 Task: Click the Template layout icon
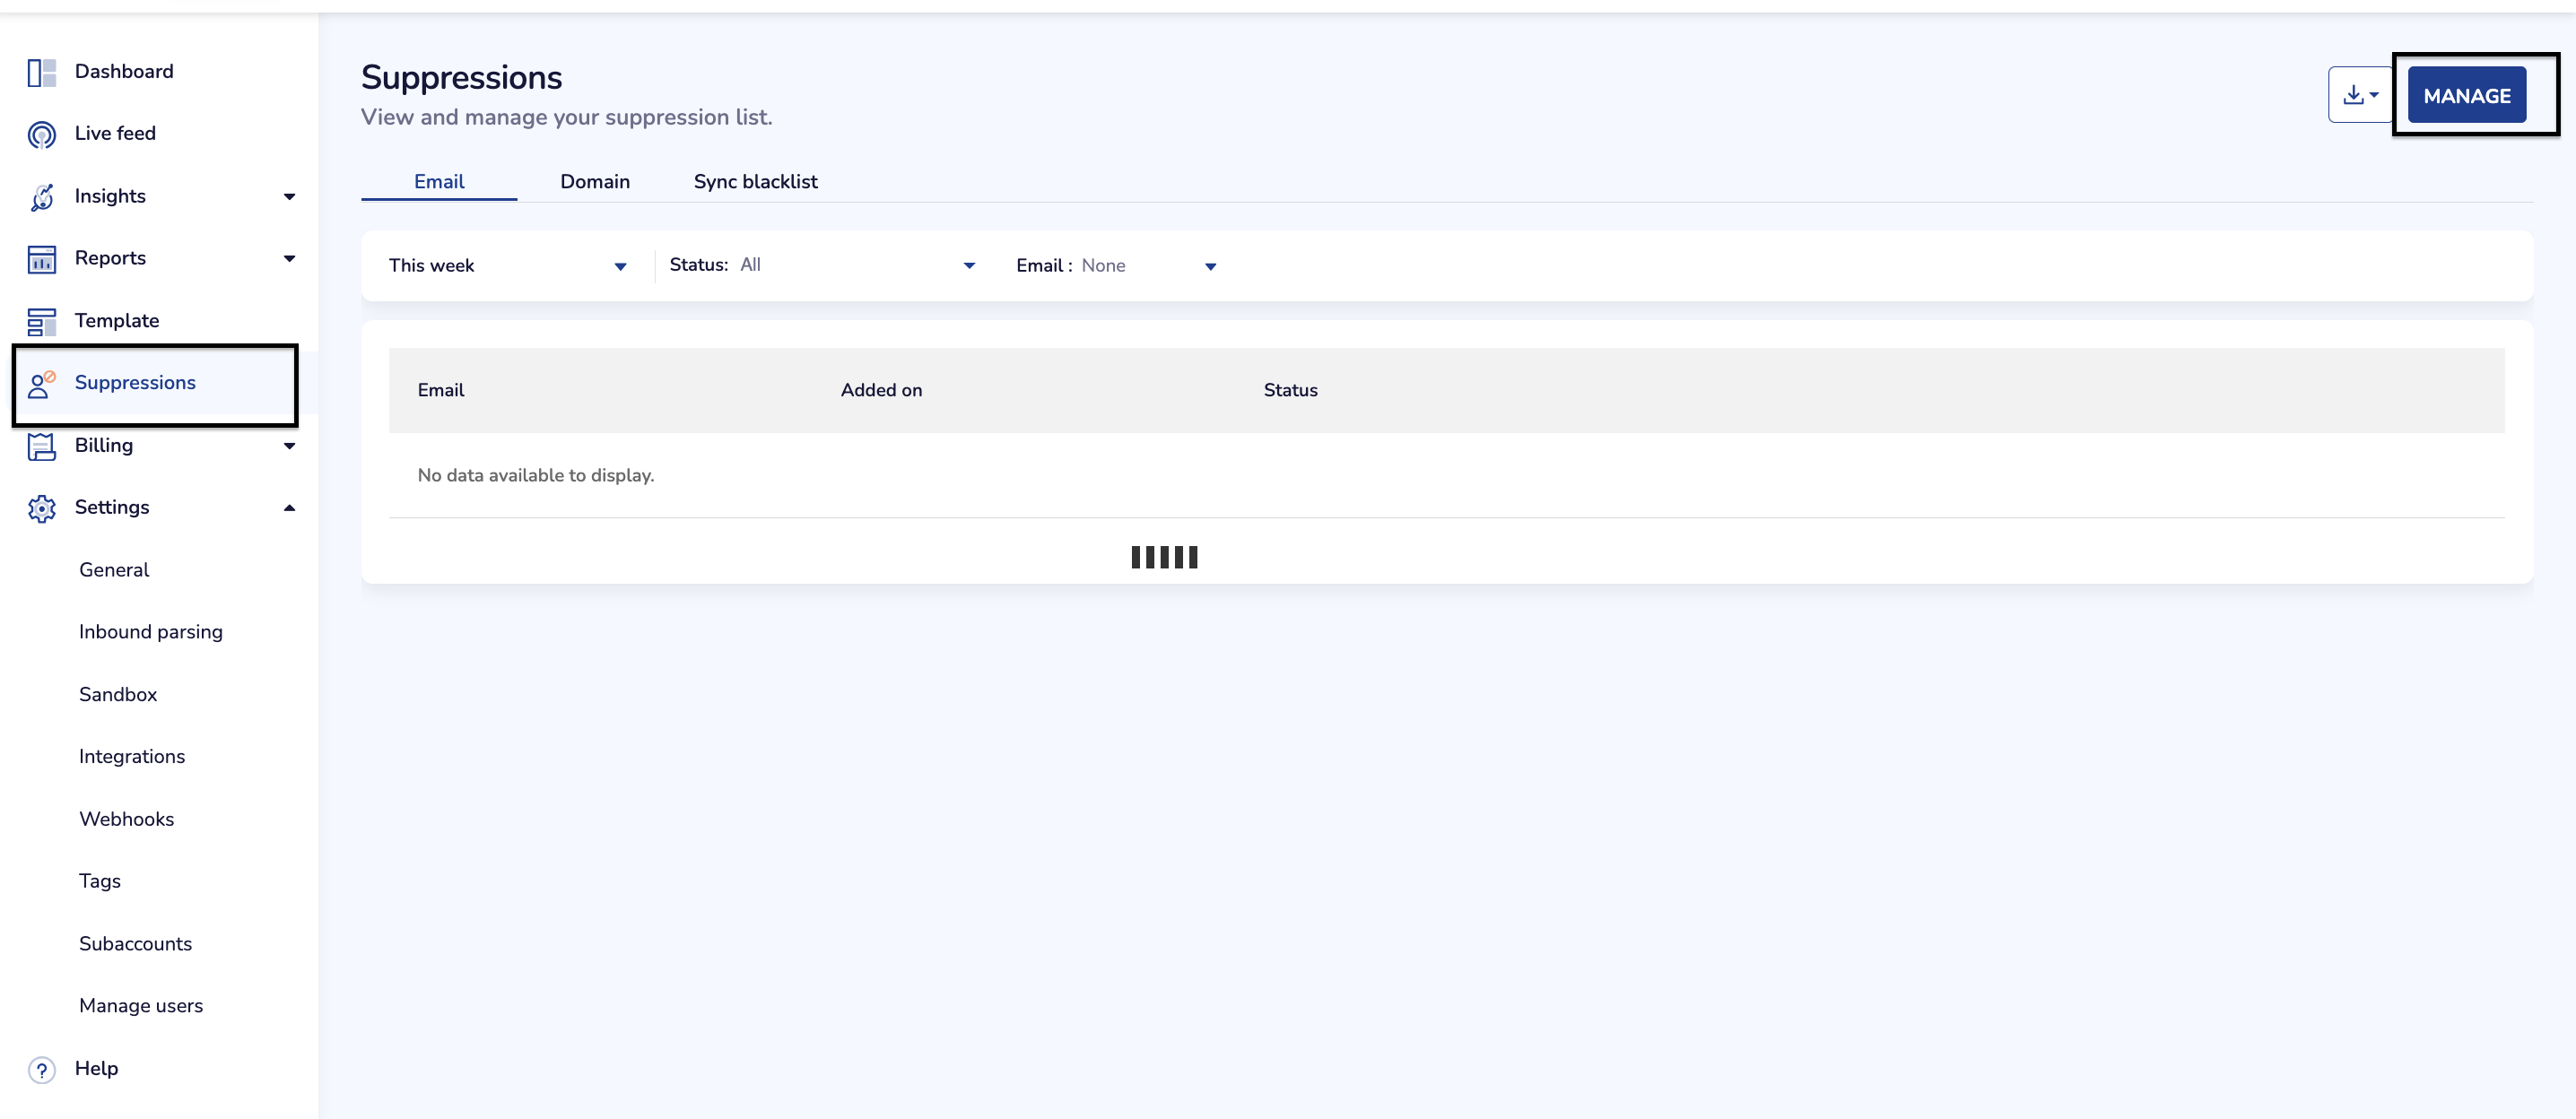pos(41,321)
